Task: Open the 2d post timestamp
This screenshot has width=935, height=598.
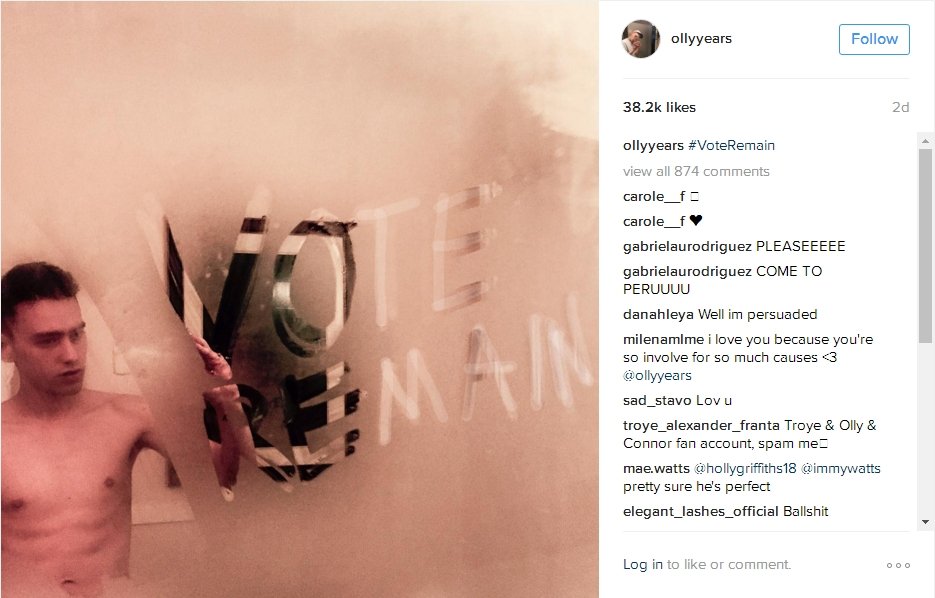Action: pos(900,107)
